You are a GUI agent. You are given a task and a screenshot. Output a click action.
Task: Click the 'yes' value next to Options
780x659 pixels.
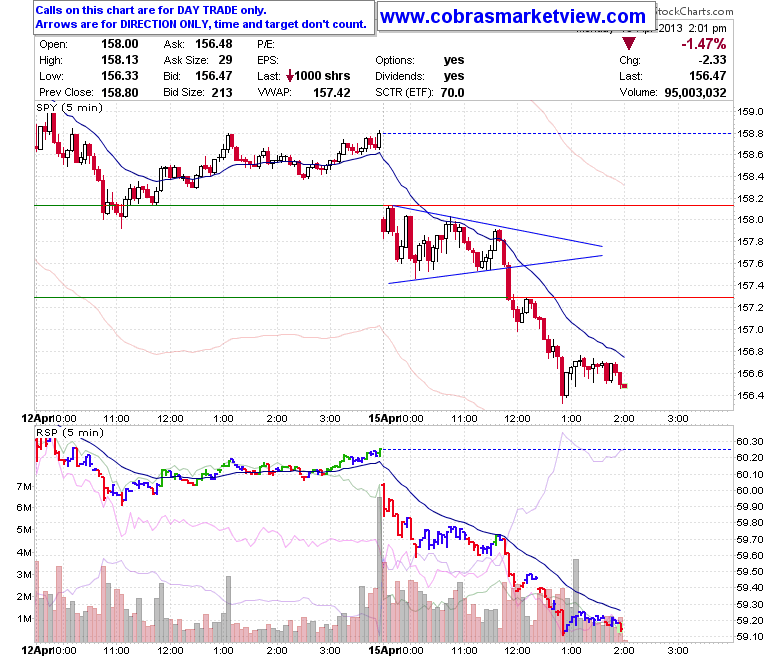[x=454, y=60]
